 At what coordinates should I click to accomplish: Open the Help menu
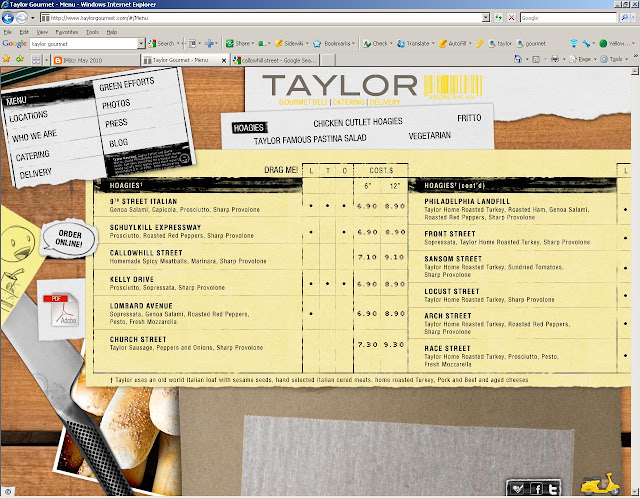(111, 32)
